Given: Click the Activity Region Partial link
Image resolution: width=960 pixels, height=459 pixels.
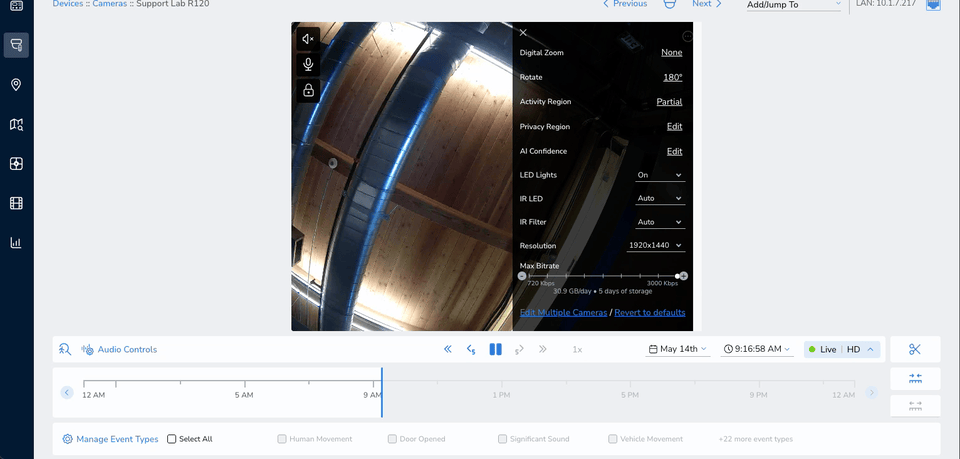Looking at the screenshot, I should (x=669, y=102).
